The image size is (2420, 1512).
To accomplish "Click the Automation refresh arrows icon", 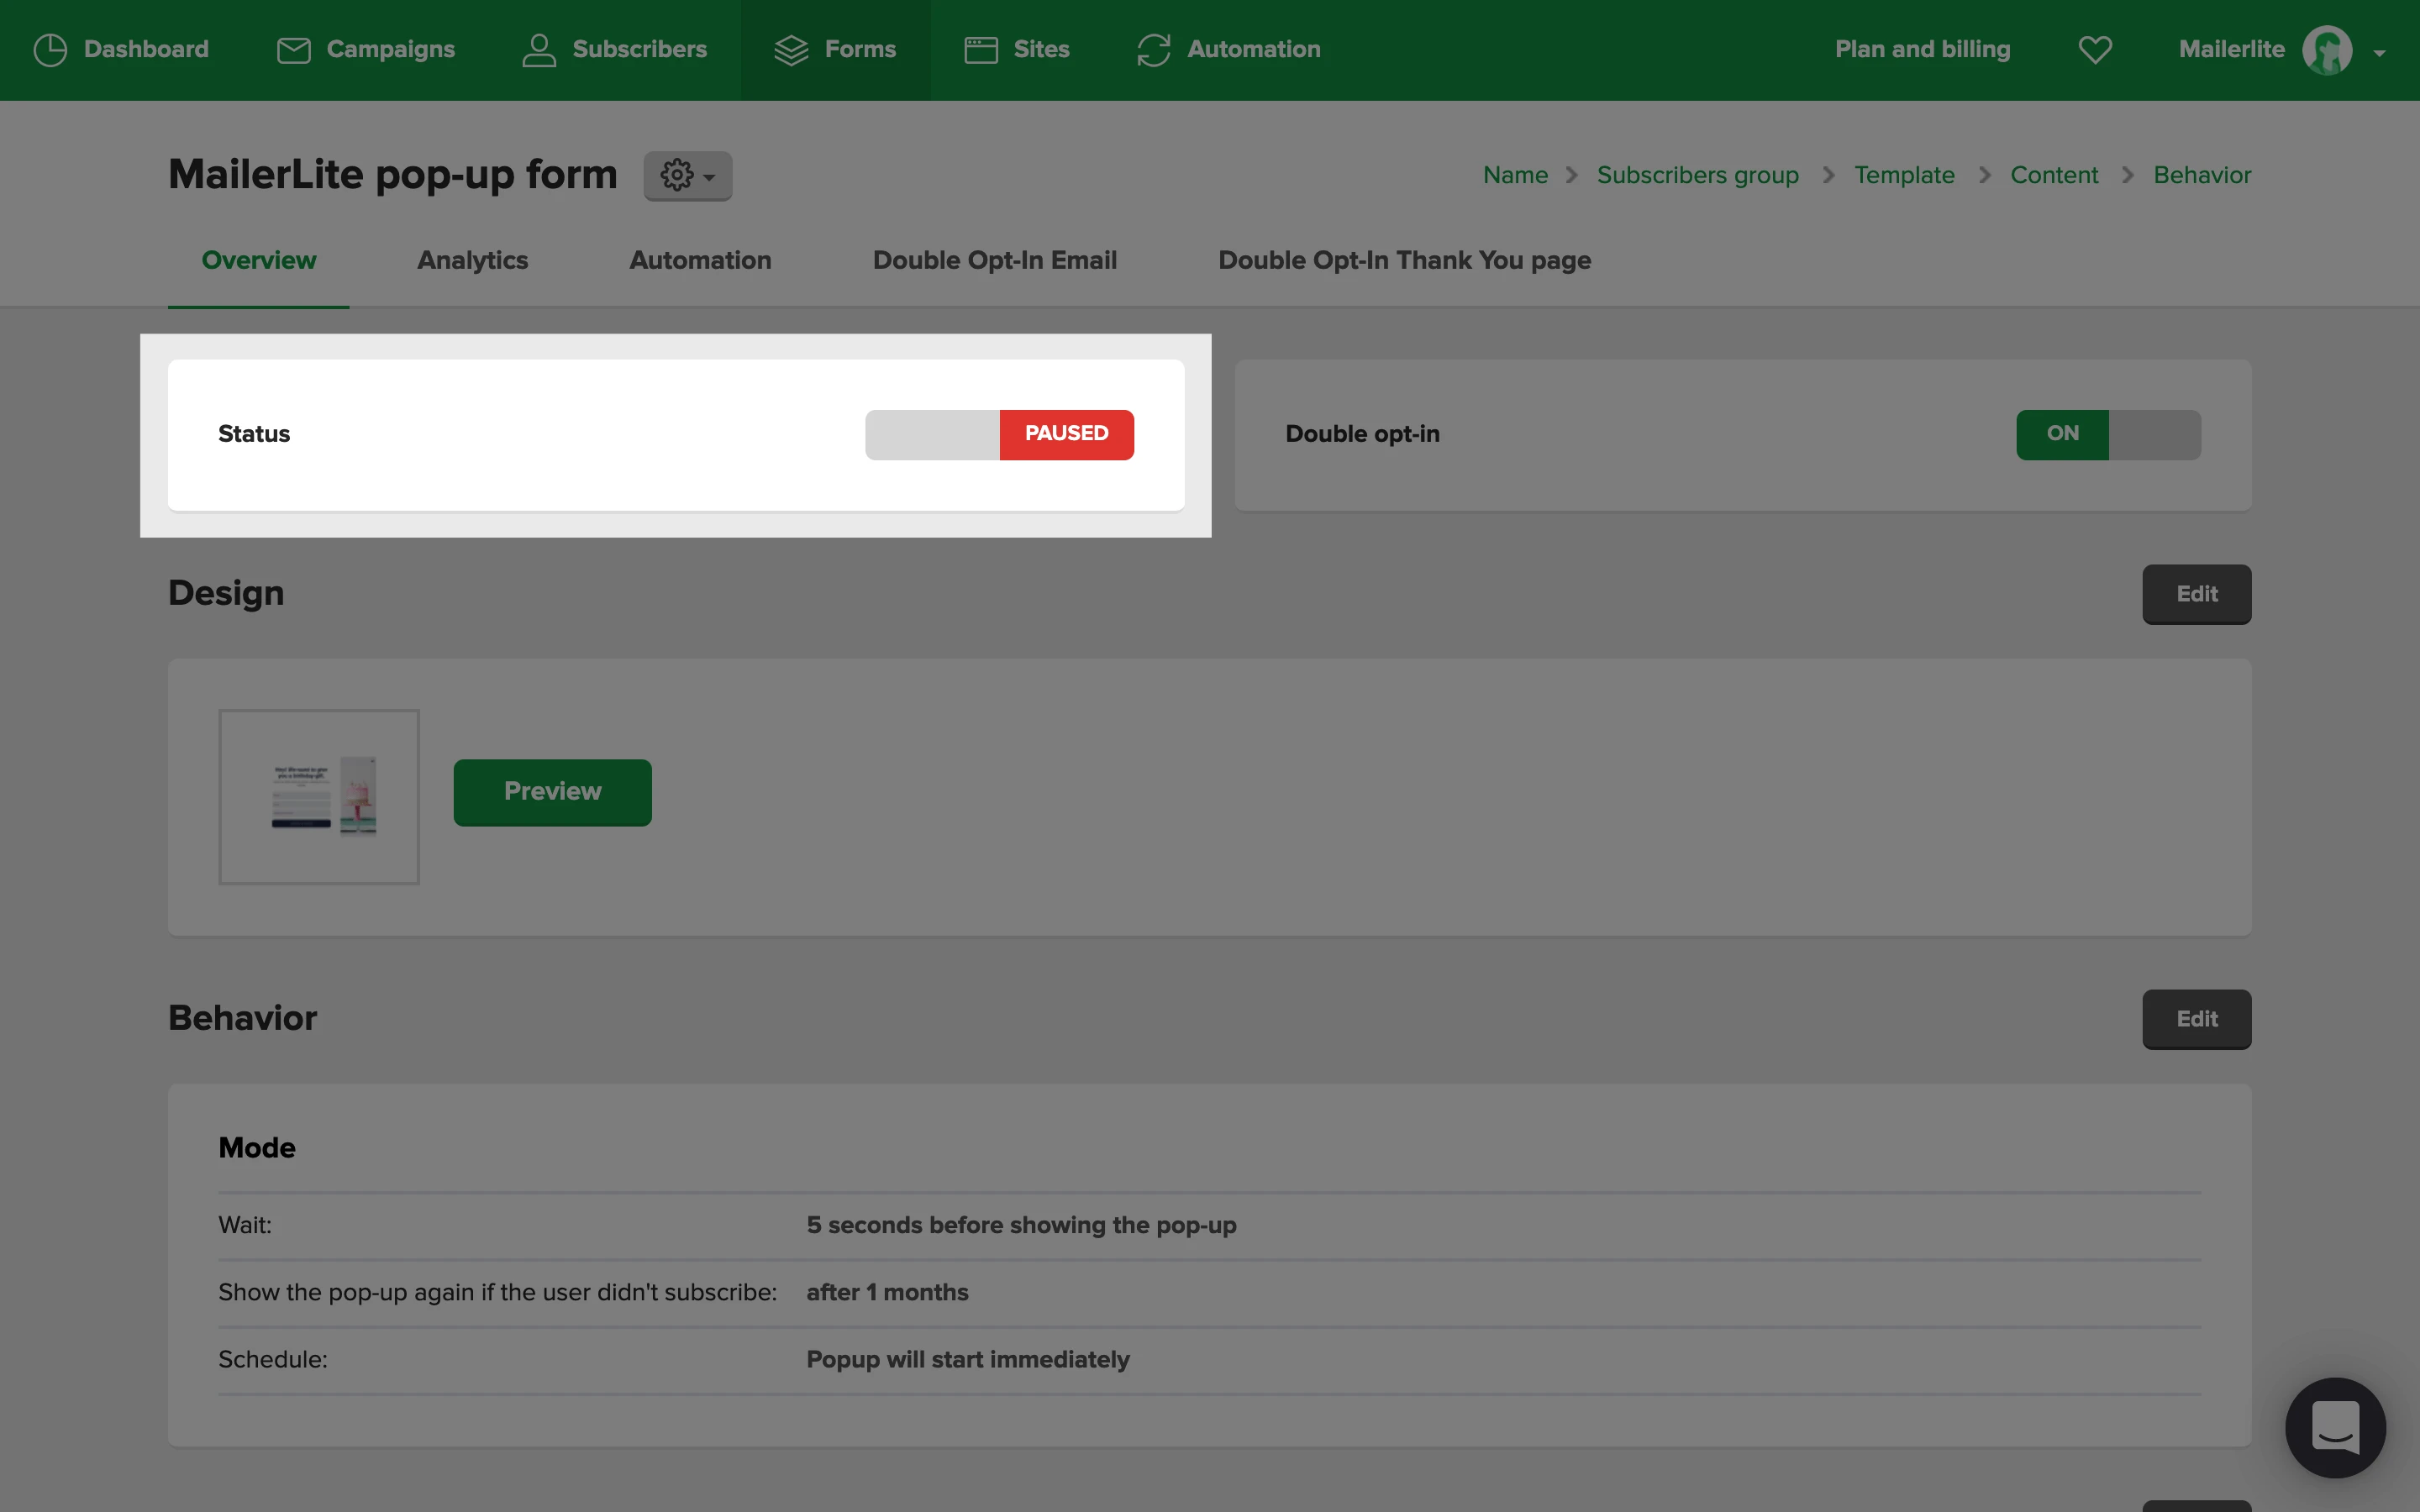I will (x=1153, y=50).
